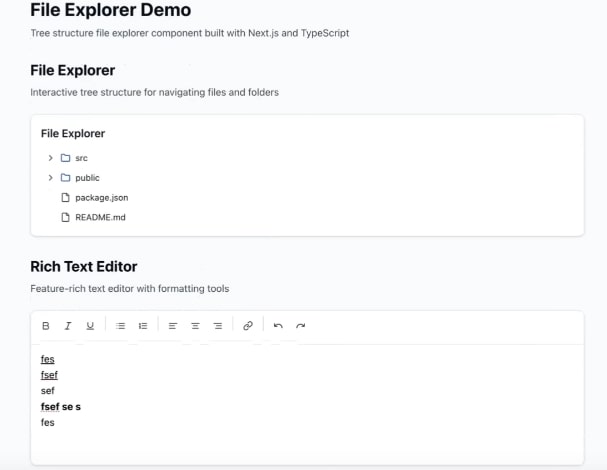
Task: Select the src folder in the tree
Action: click(x=82, y=158)
